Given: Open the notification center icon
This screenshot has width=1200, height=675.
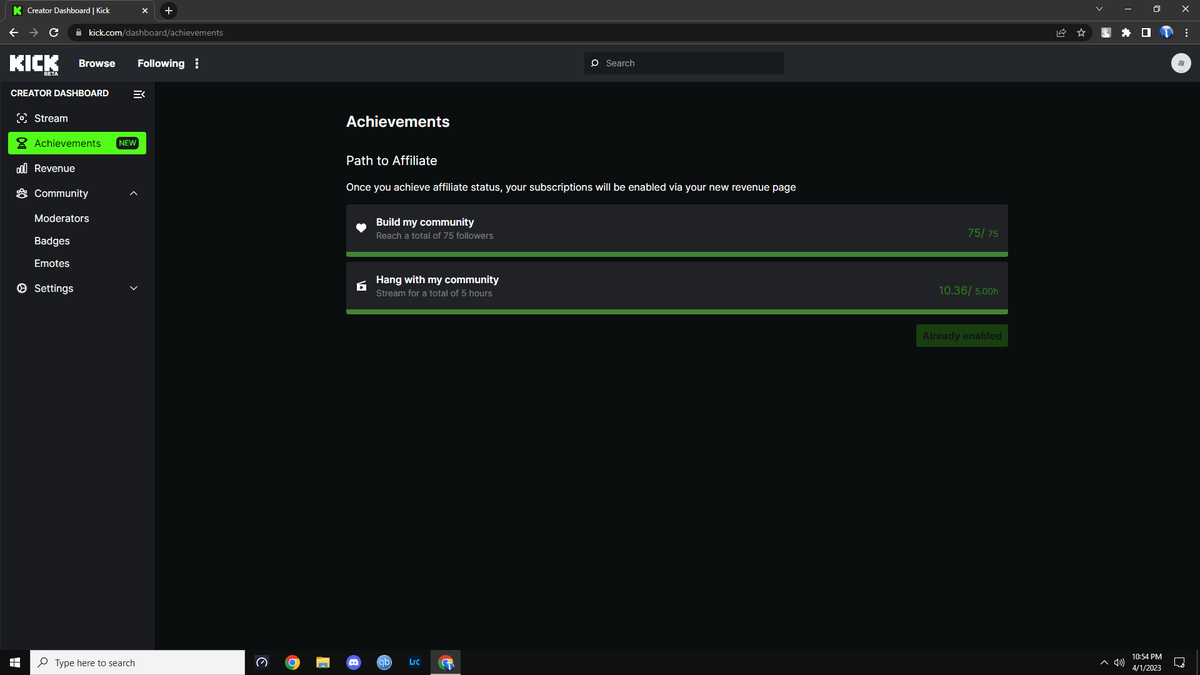Looking at the screenshot, I should [1179, 662].
